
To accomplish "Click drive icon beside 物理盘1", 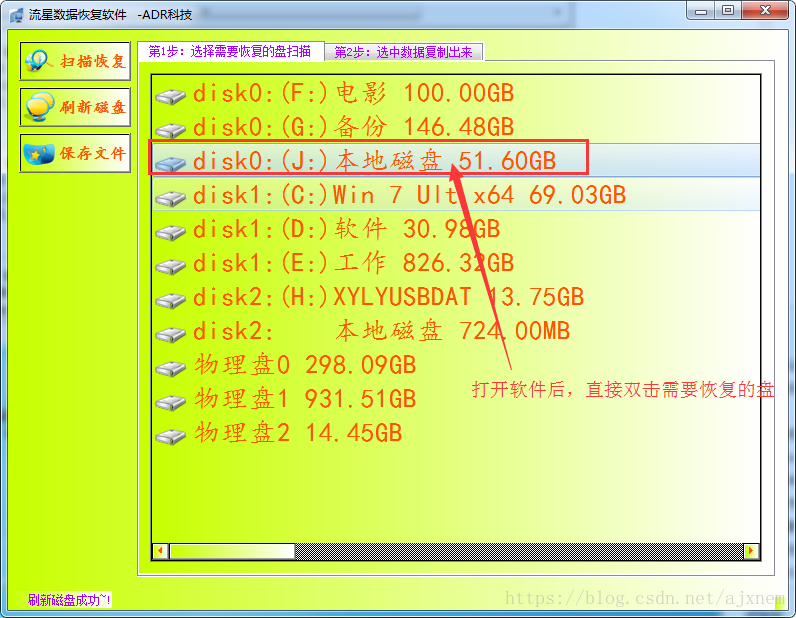I will coord(170,402).
